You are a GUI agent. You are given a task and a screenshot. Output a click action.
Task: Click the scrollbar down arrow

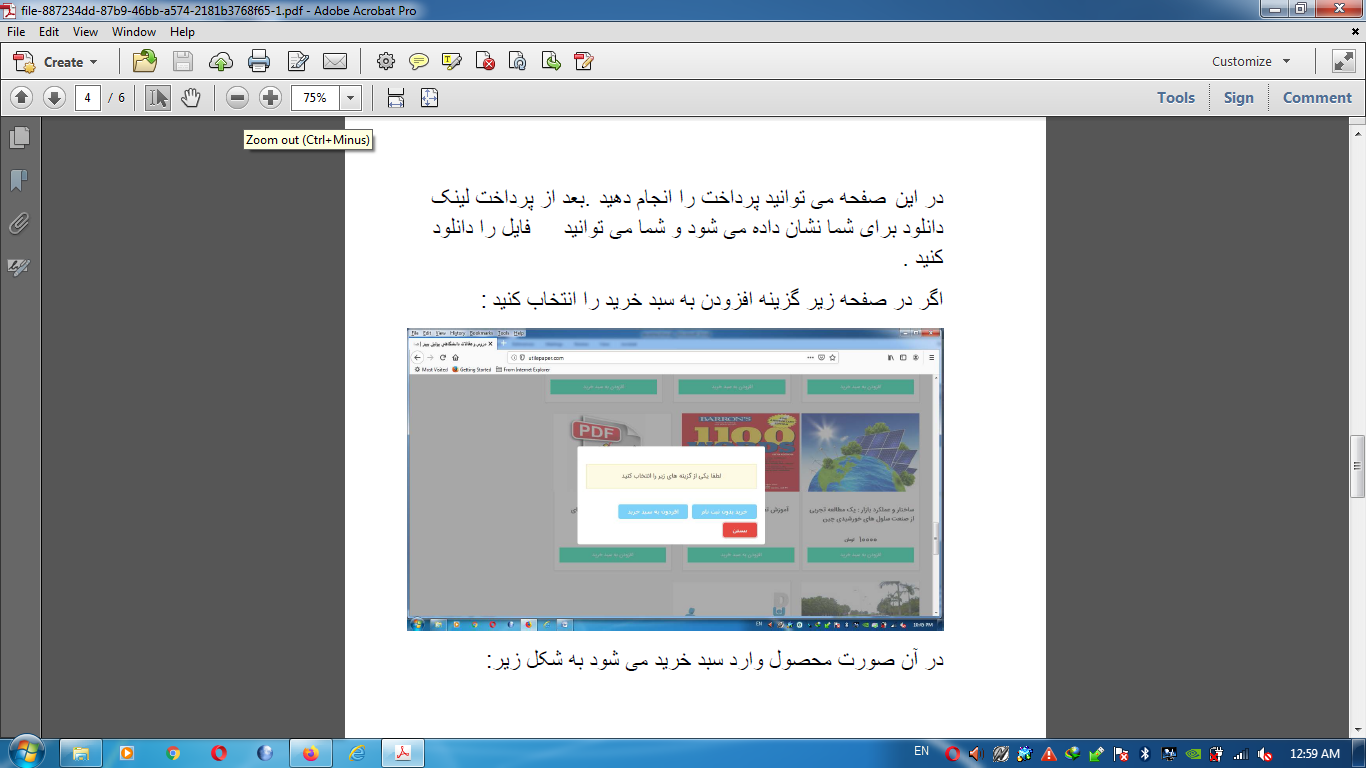pos(1357,732)
